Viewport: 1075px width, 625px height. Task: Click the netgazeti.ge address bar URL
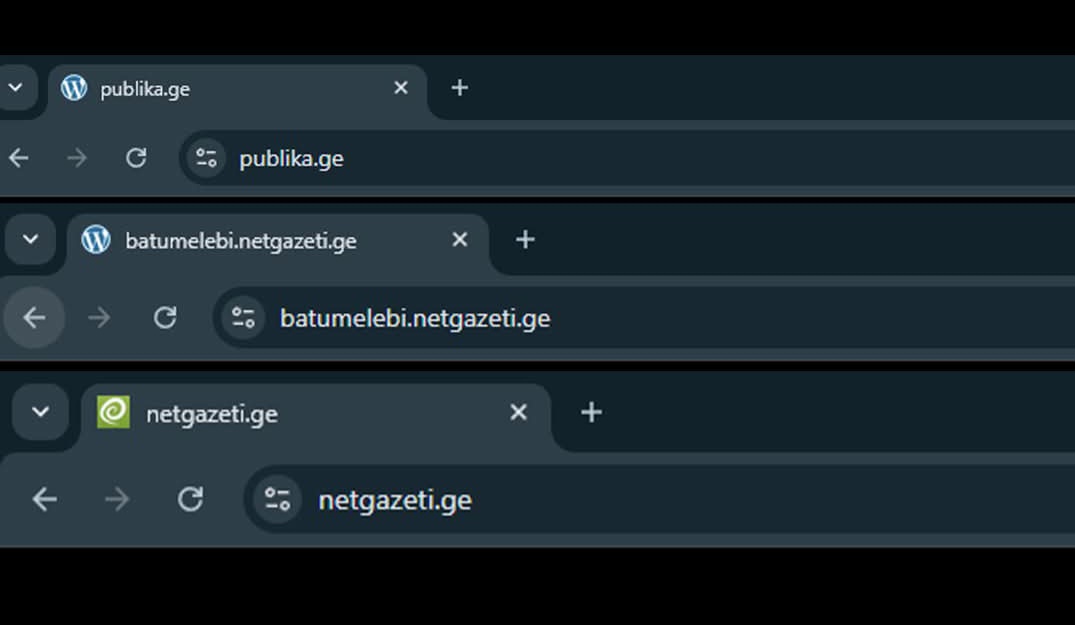tap(395, 500)
